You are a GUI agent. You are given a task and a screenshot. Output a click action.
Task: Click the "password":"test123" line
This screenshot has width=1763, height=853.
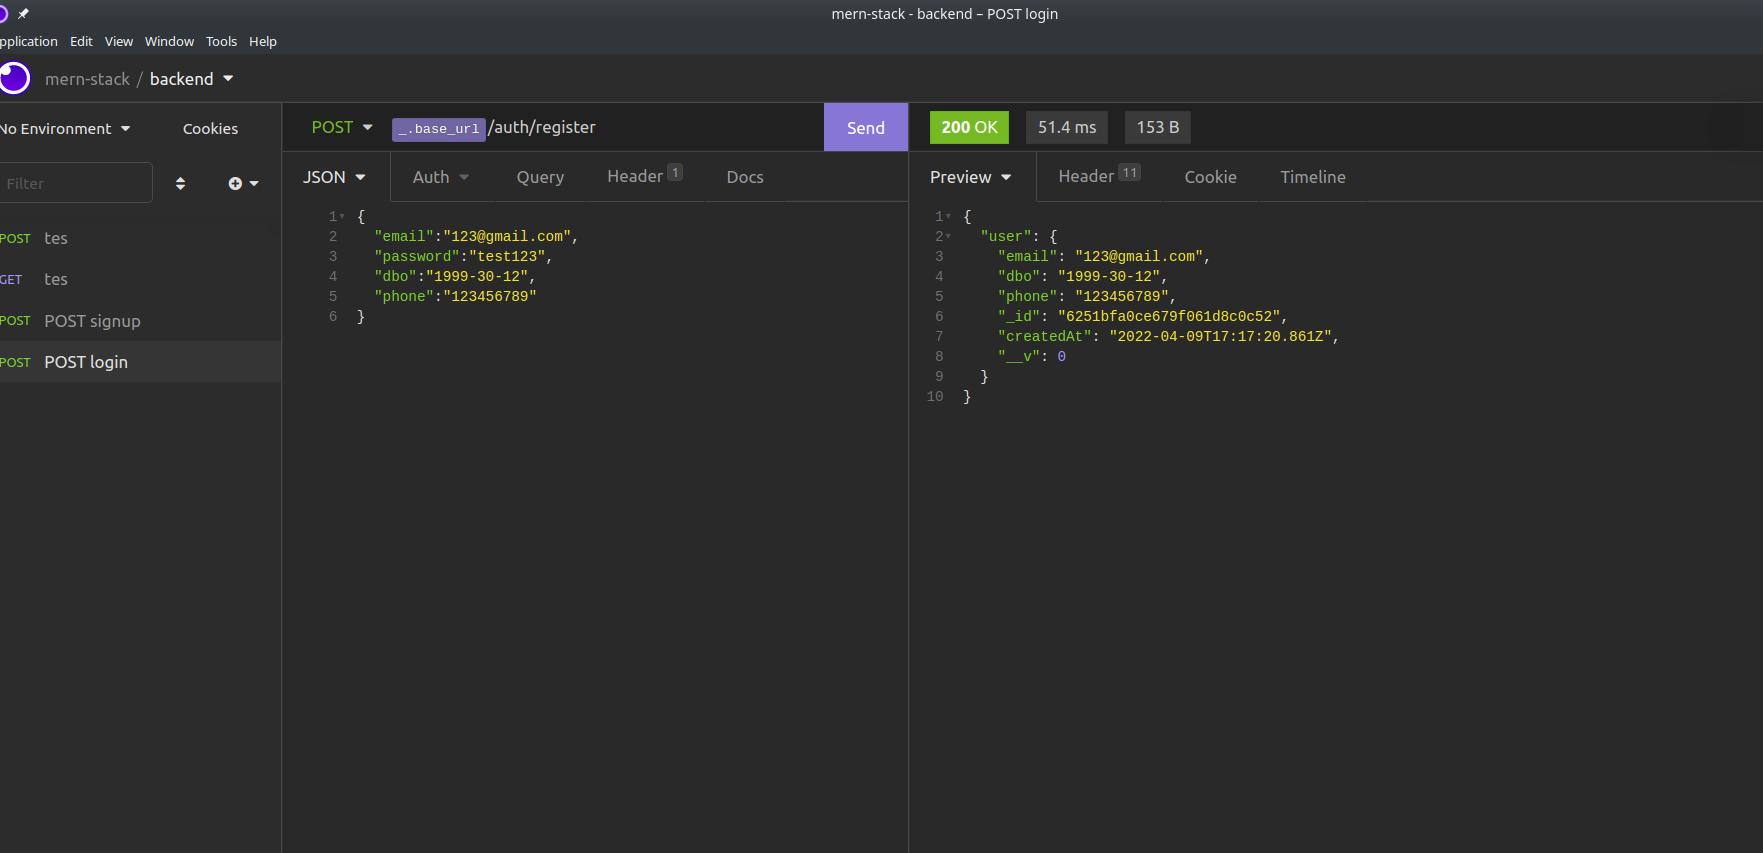[x=463, y=256]
